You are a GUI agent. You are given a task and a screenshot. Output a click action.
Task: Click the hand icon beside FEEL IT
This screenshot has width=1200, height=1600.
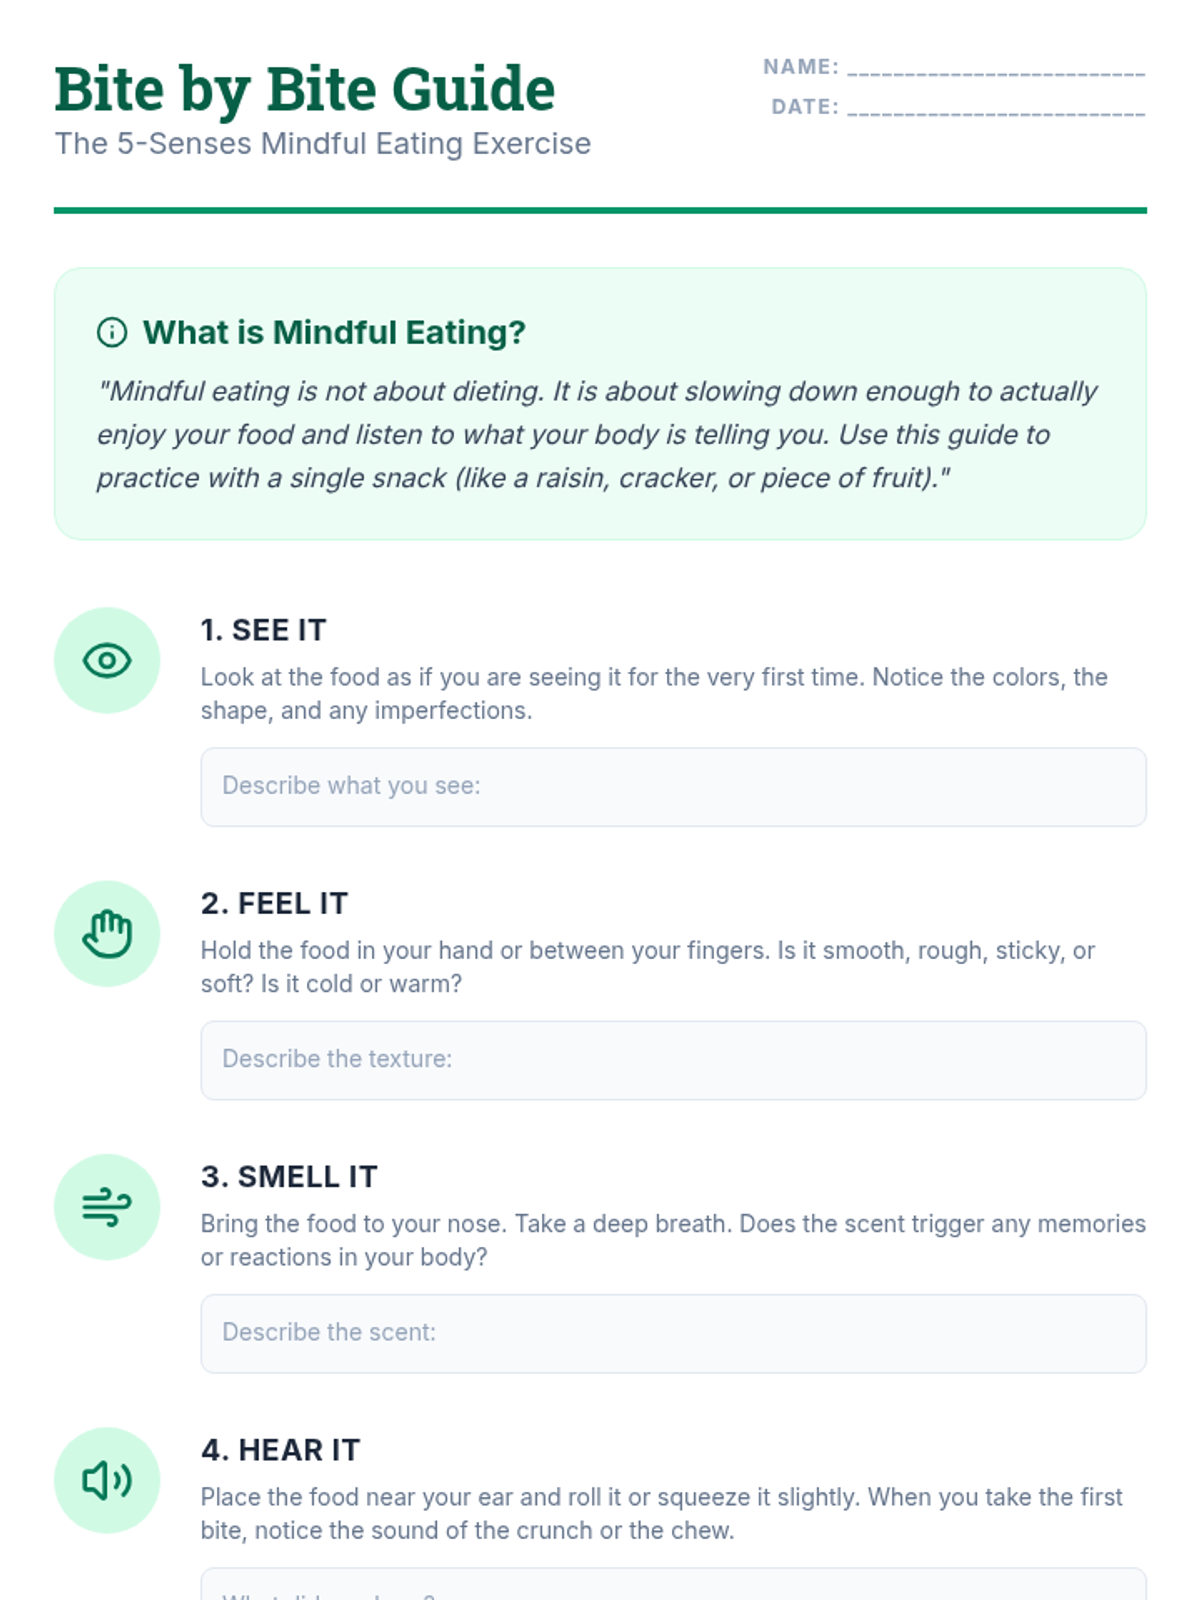pyautogui.click(x=107, y=934)
